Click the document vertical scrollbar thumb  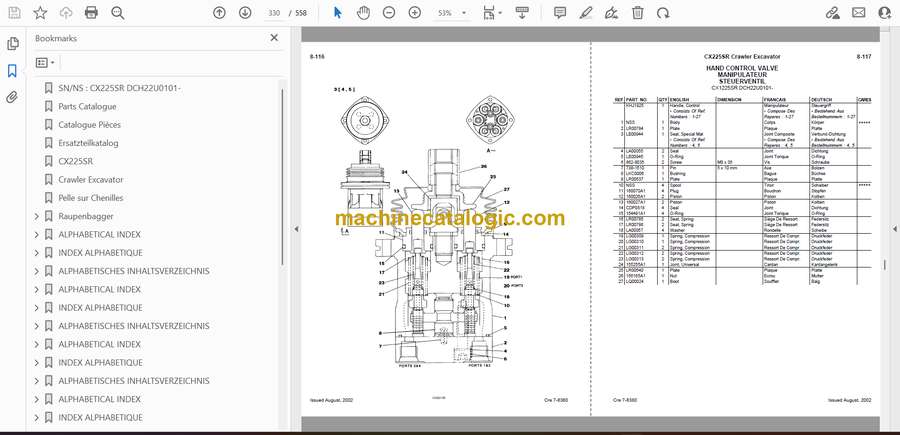point(885,264)
